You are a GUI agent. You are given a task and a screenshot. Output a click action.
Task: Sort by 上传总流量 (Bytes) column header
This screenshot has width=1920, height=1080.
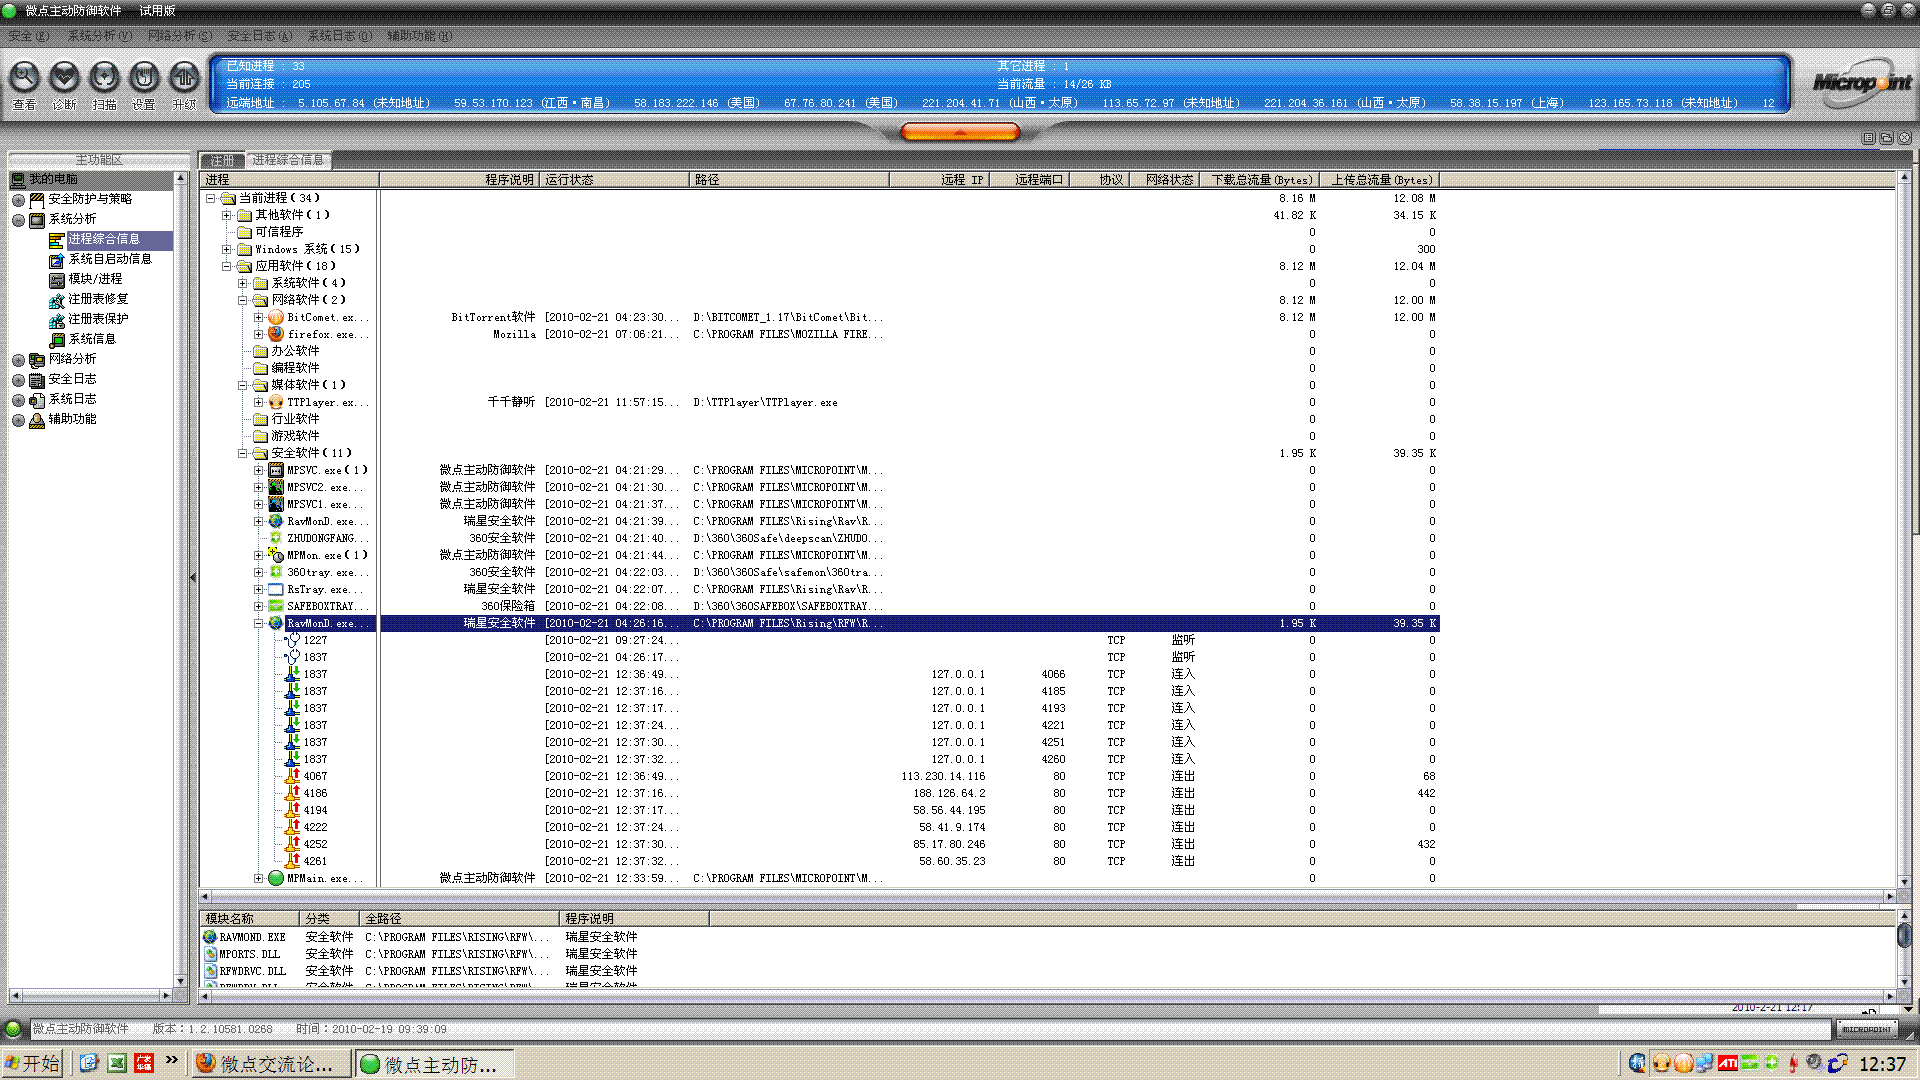point(1379,180)
